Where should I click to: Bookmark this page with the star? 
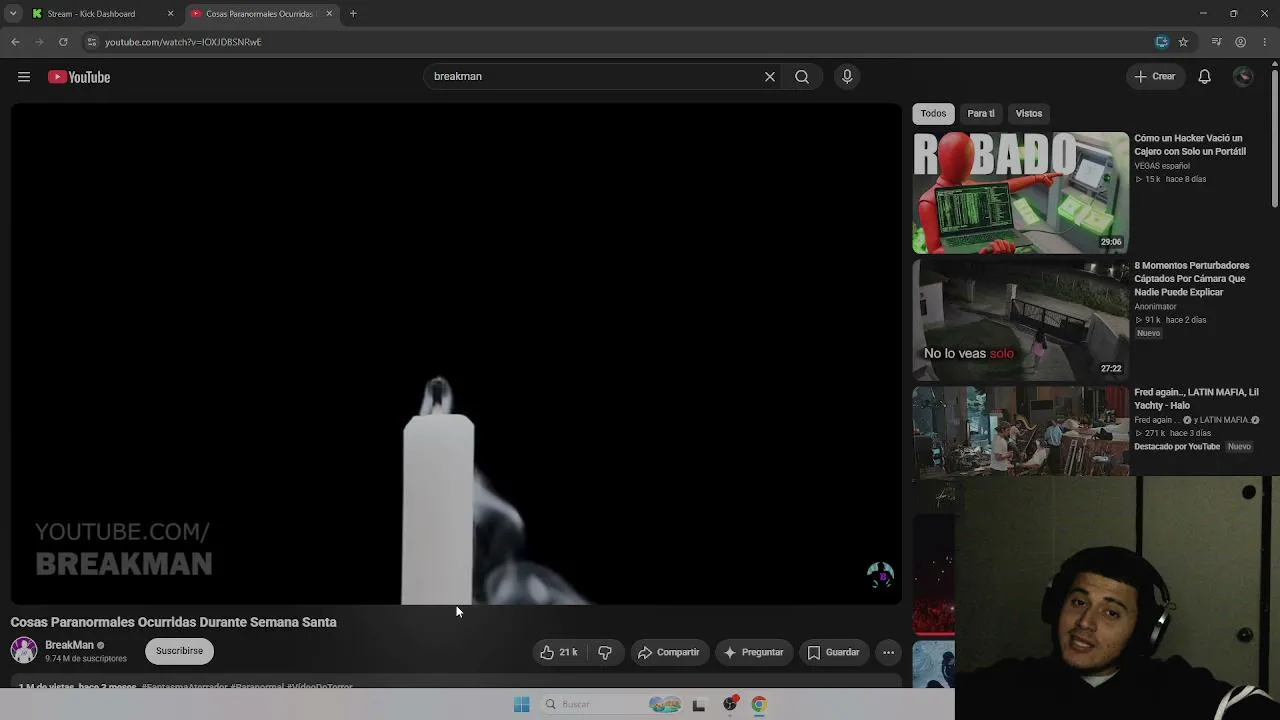[1183, 42]
